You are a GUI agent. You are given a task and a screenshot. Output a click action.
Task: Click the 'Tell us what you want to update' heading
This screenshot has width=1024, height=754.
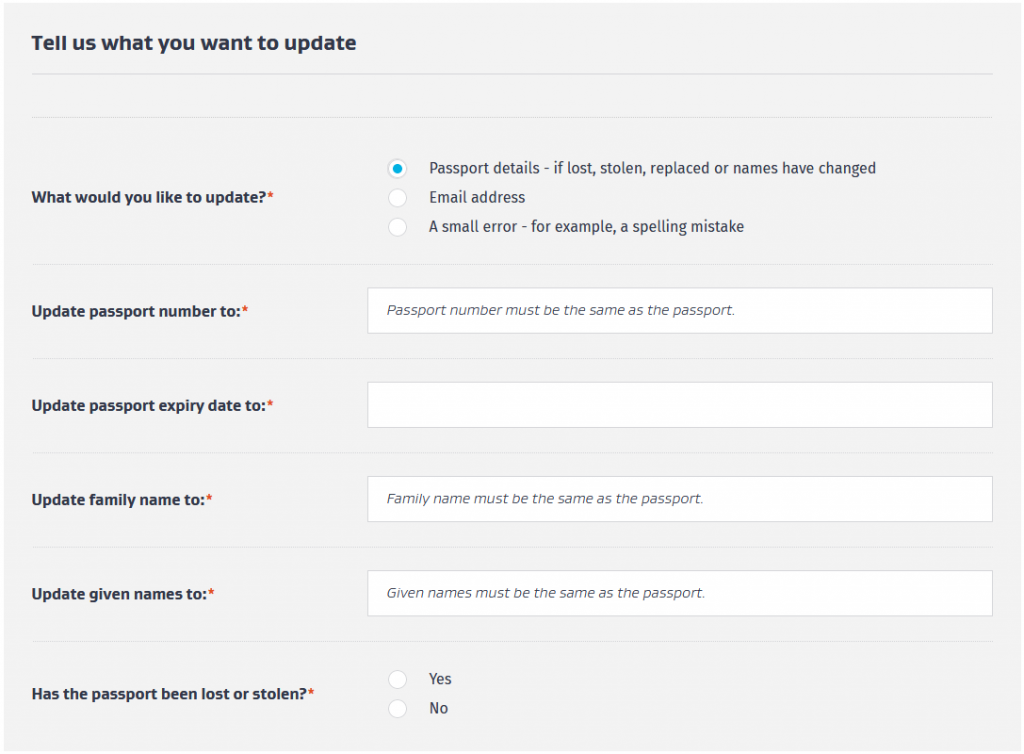pos(194,43)
